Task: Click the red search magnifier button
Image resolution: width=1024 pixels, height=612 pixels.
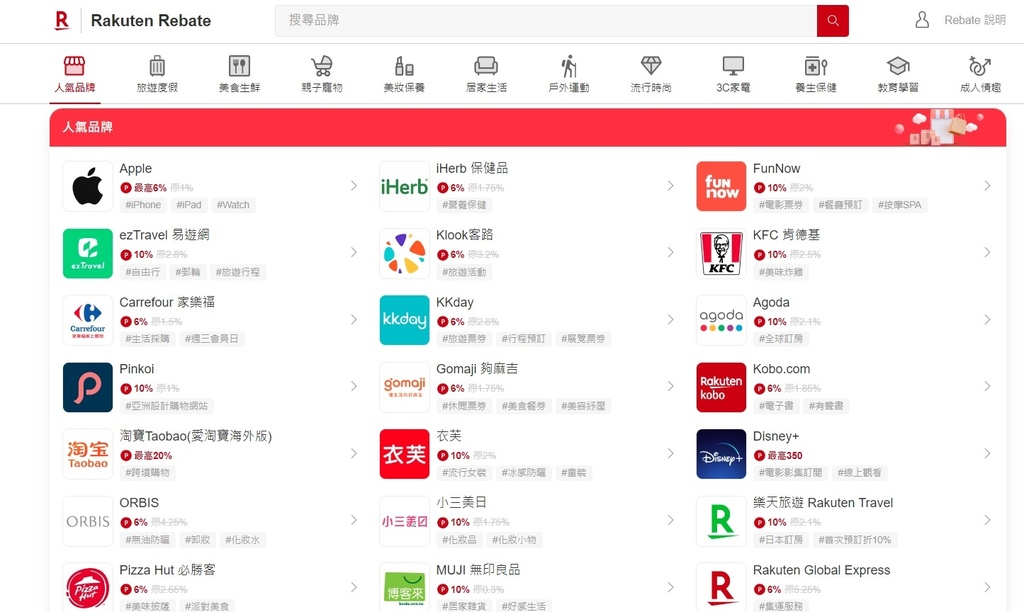Action: (833, 20)
